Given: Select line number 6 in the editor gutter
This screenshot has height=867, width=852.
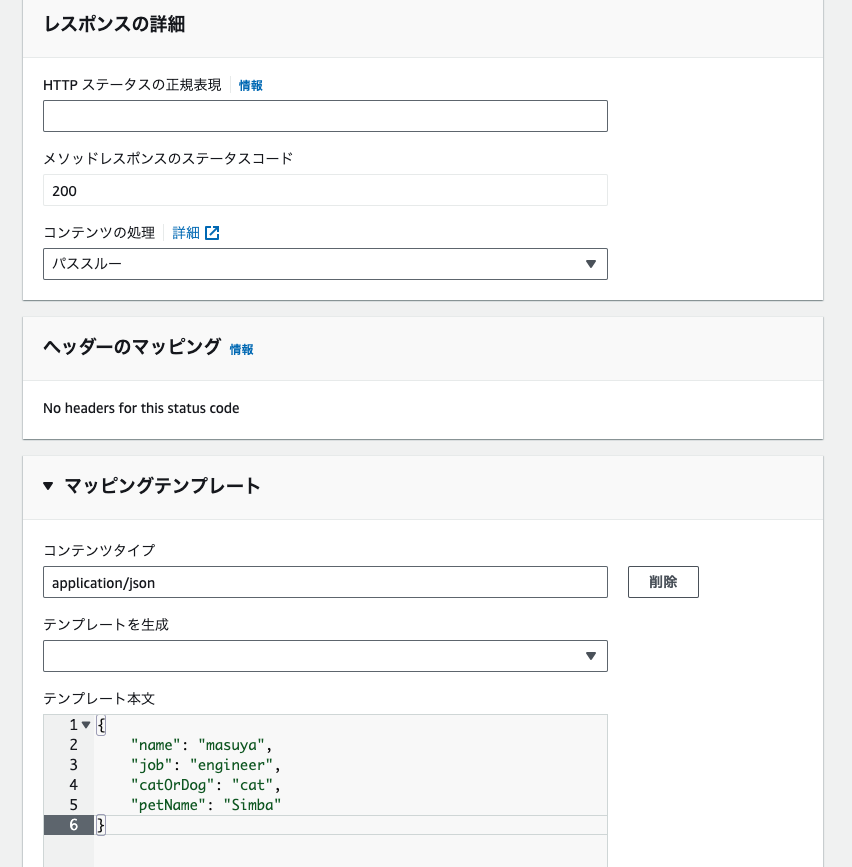Looking at the screenshot, I should (74, 825).
